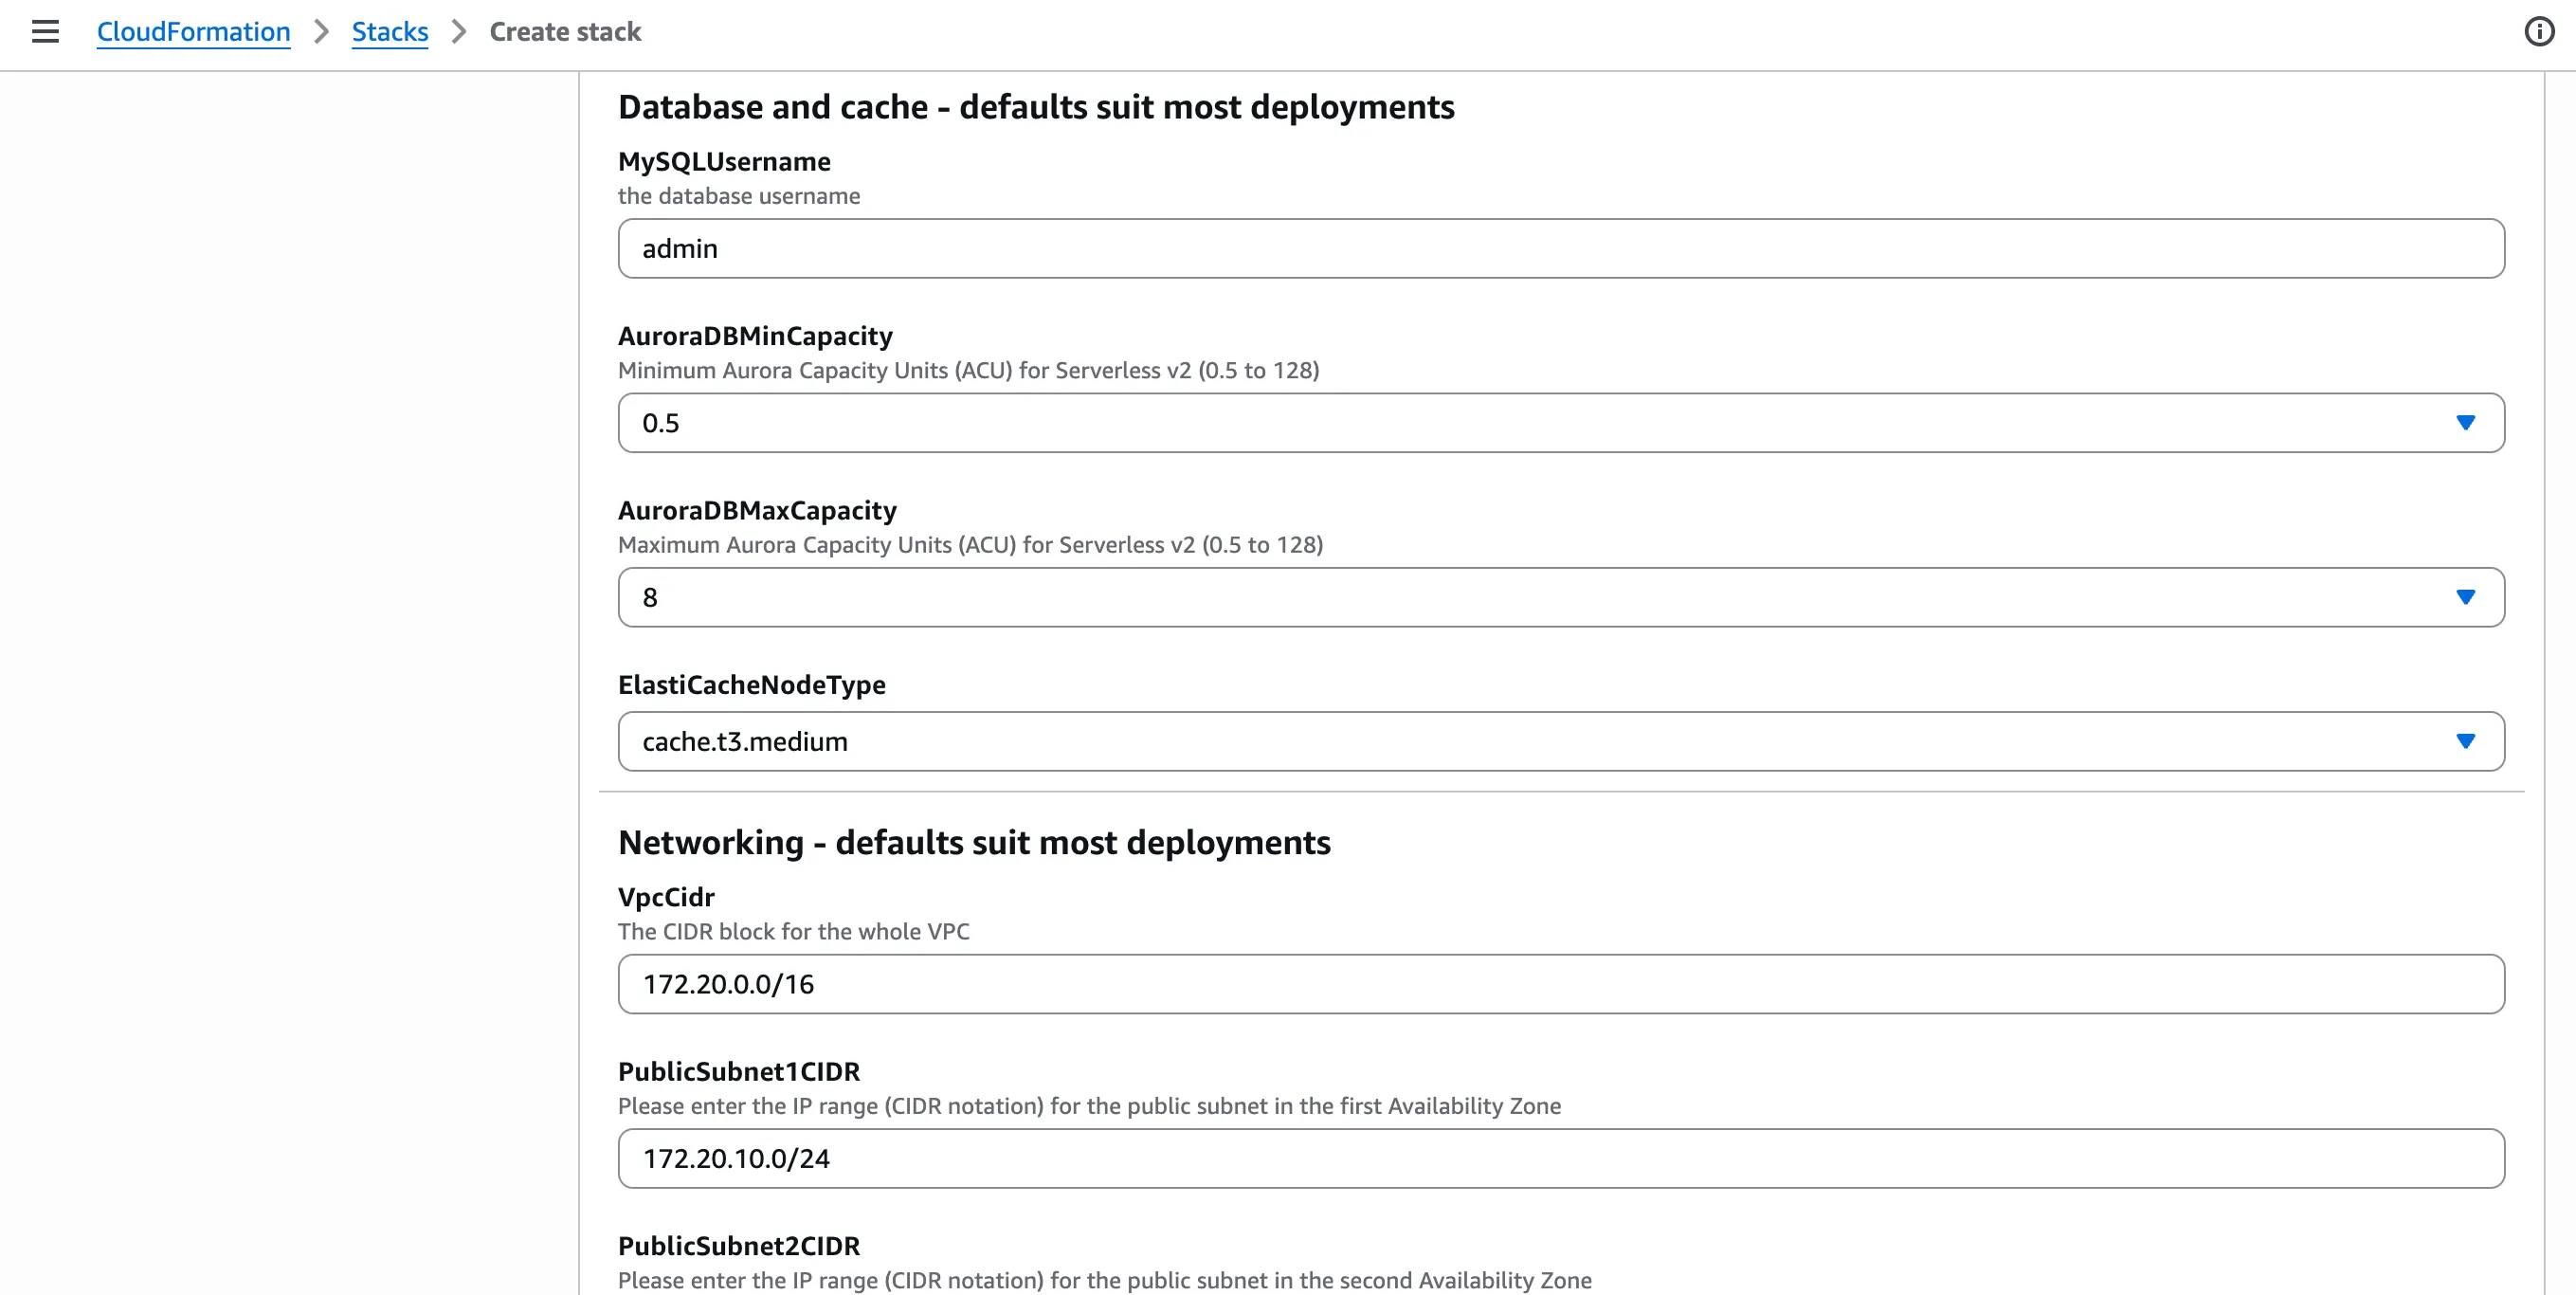Screen dimensions: 2576x1295
Task: Click the PublicSubnet1CIDR input field
Action: pyautogui.click(x=1561, y=1158)
